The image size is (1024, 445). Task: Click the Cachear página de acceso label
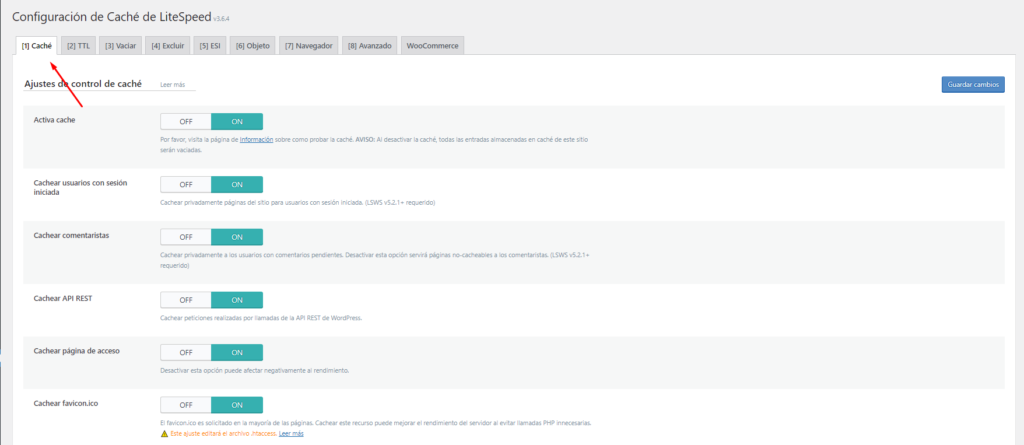click(76, 351)
